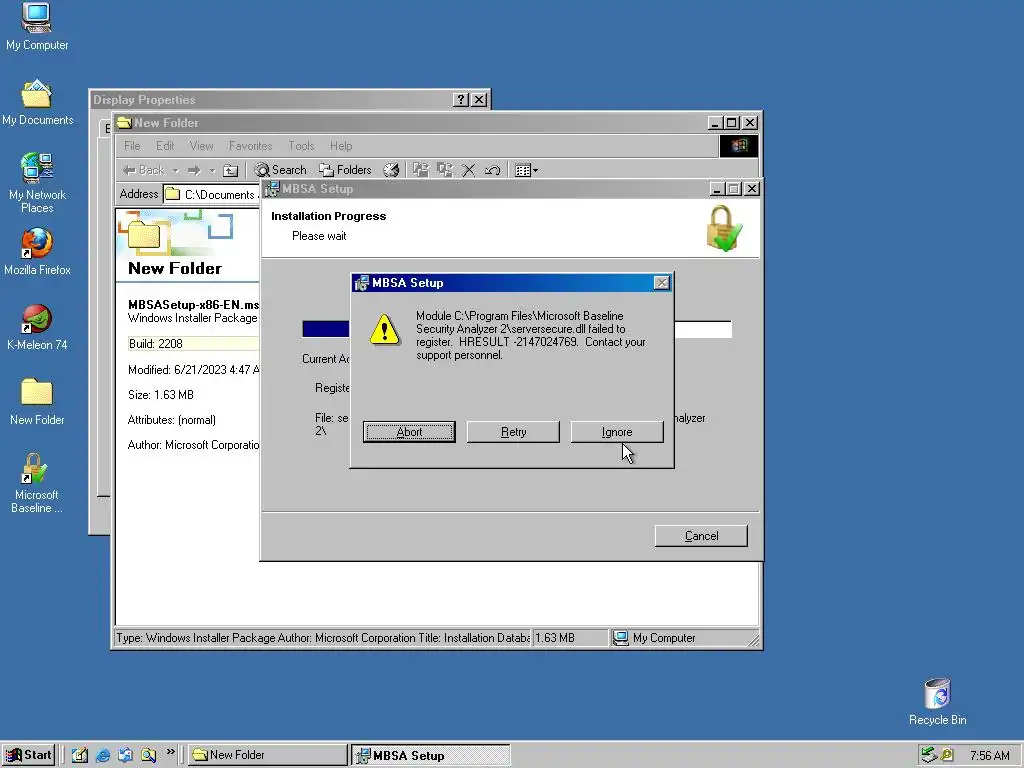The image size is (1024, 768).
Task: Click the Outlook Express quick launch icon
Action: (x=125, y=755)
